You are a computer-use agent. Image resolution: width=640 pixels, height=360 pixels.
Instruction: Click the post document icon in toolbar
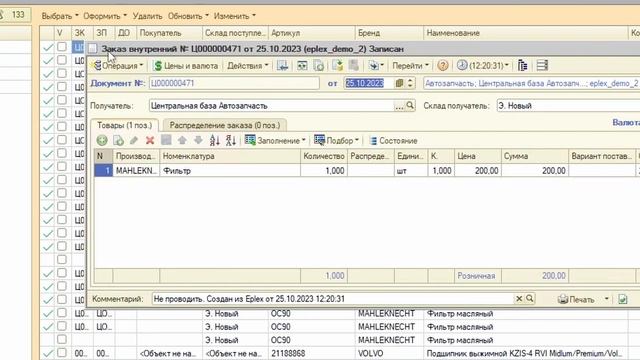click(302, 66)
